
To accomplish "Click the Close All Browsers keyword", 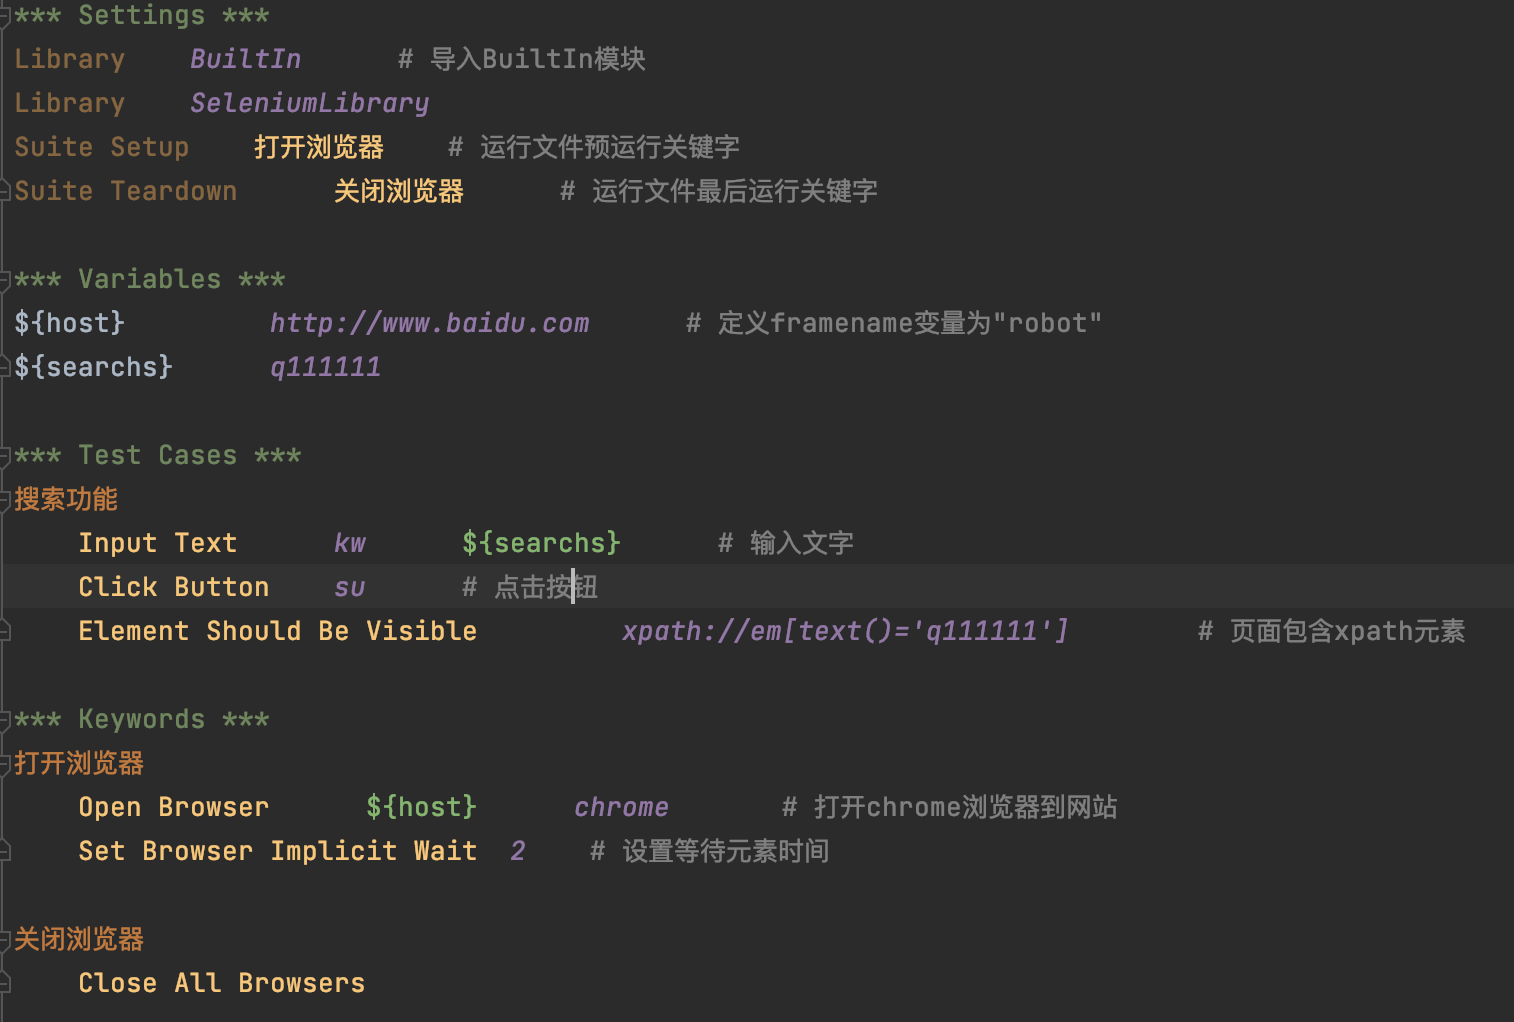I will tap(222, 983).
